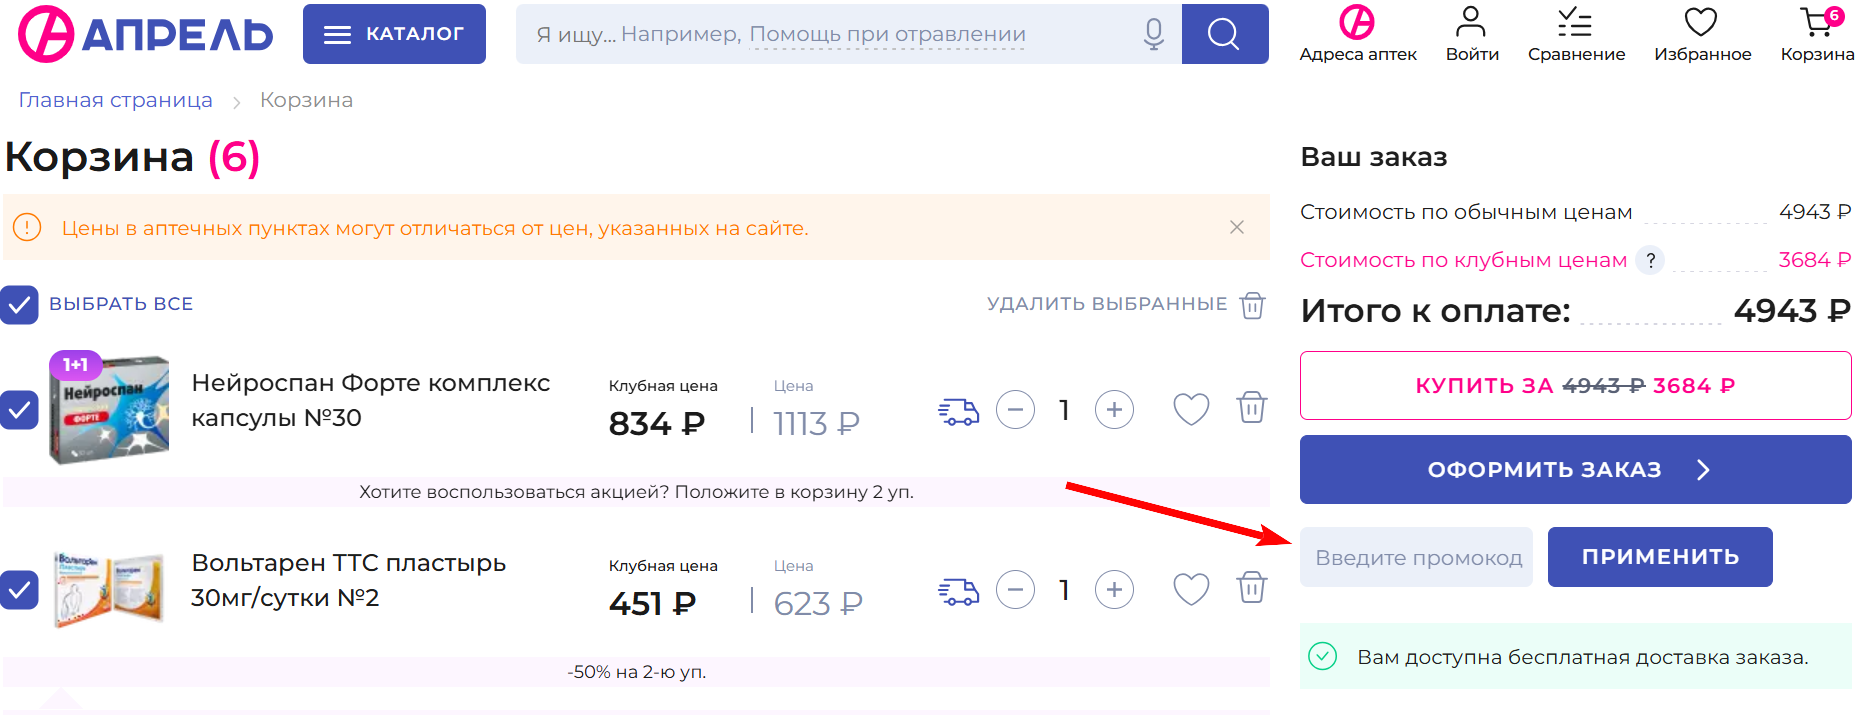Increase quantity of Нейроспан Форте
The width and height of the screenshot is (1864, 715).
(1114, 409)
